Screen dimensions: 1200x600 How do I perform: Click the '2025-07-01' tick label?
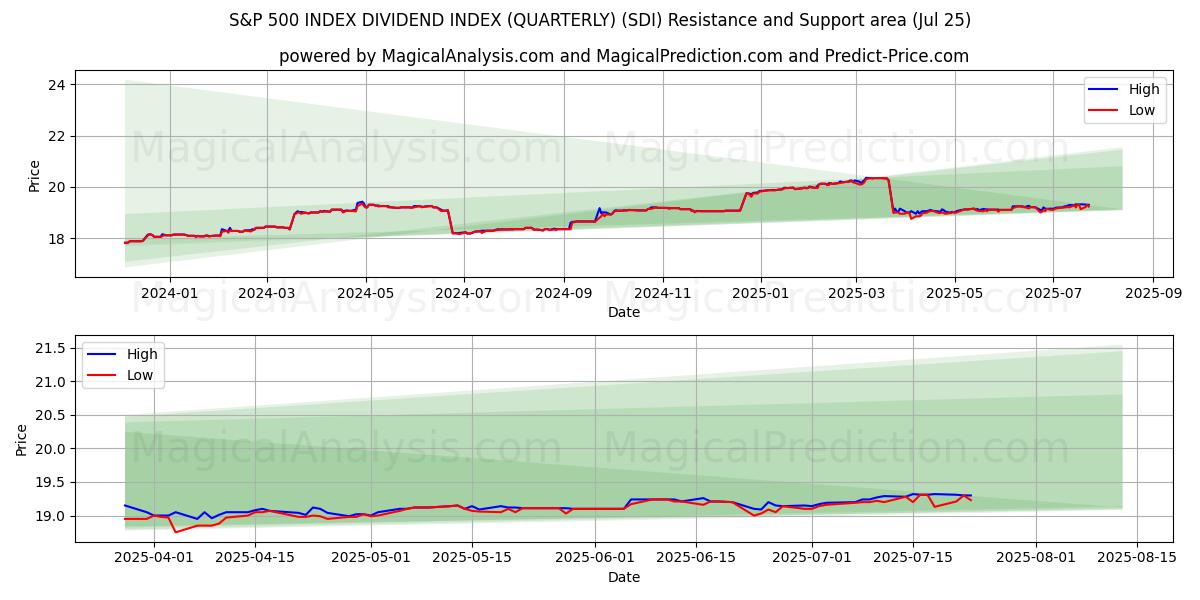[812, 558]
